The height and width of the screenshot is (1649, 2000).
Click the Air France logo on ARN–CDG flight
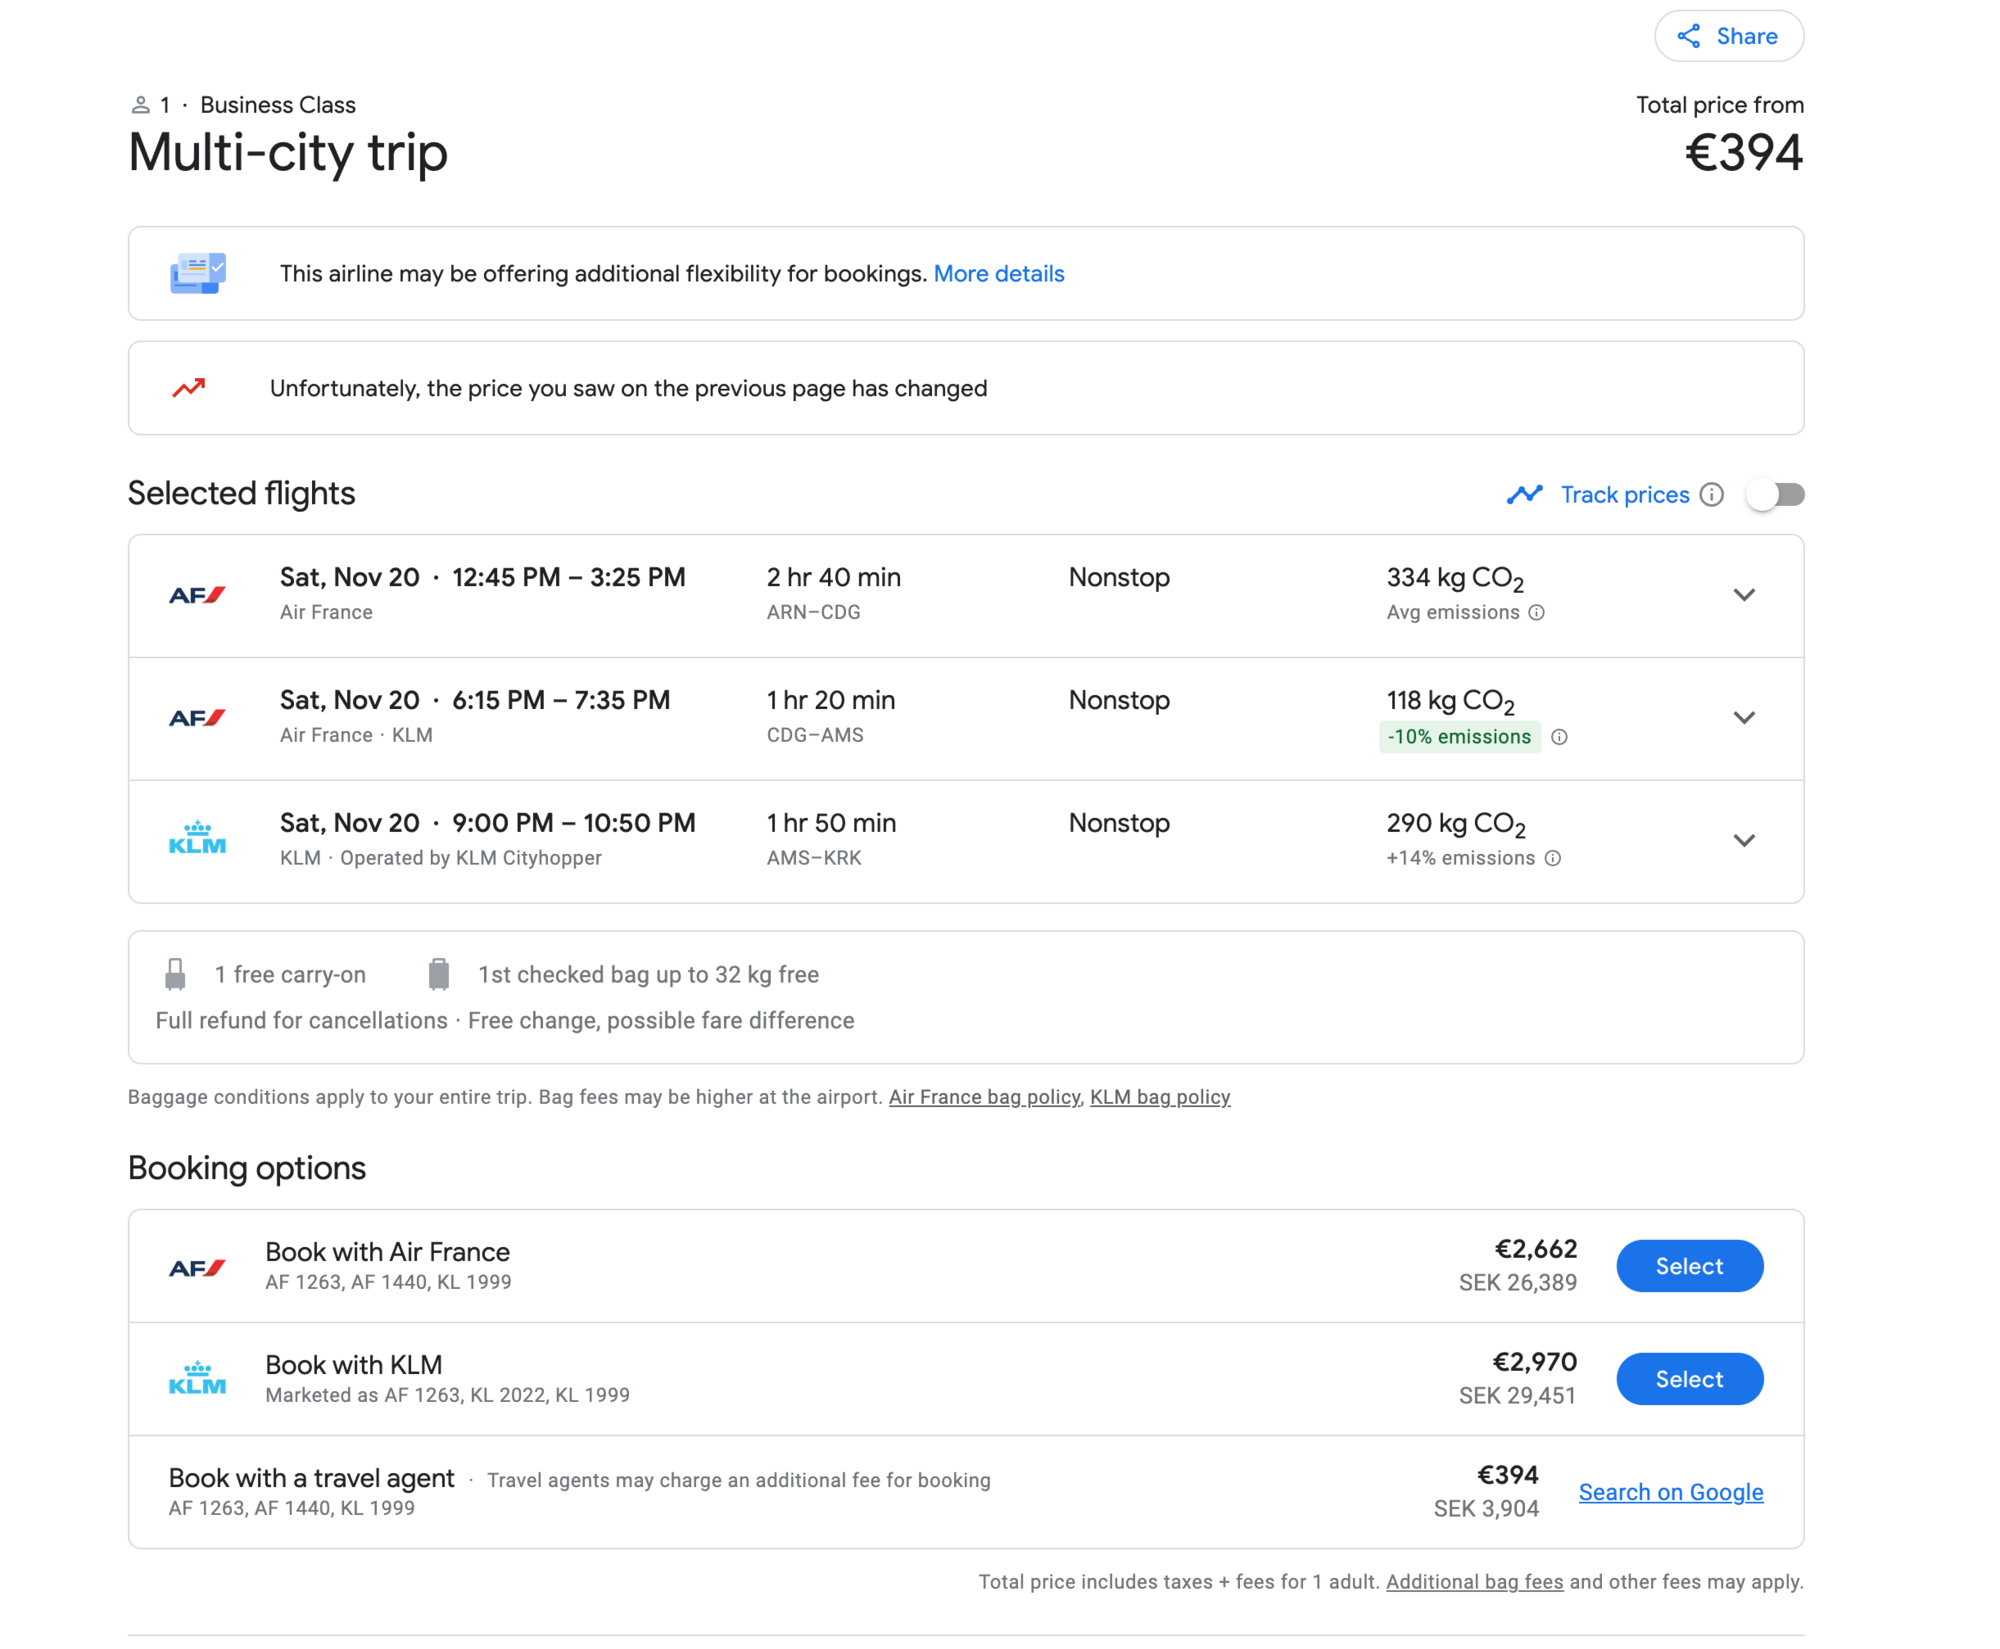[x=197, y=595]
